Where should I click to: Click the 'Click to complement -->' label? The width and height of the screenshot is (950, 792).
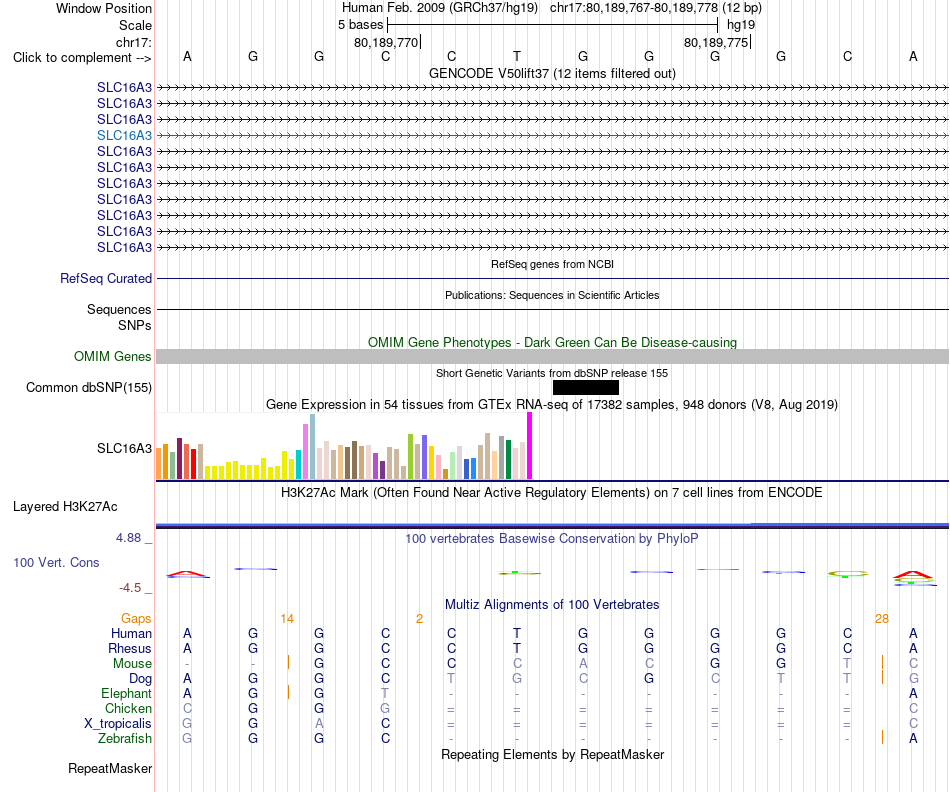tap(82, 58)
